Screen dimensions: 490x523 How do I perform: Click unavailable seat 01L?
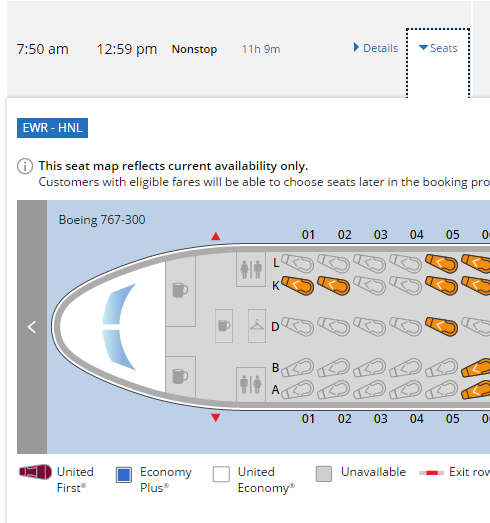coord(298,264)
